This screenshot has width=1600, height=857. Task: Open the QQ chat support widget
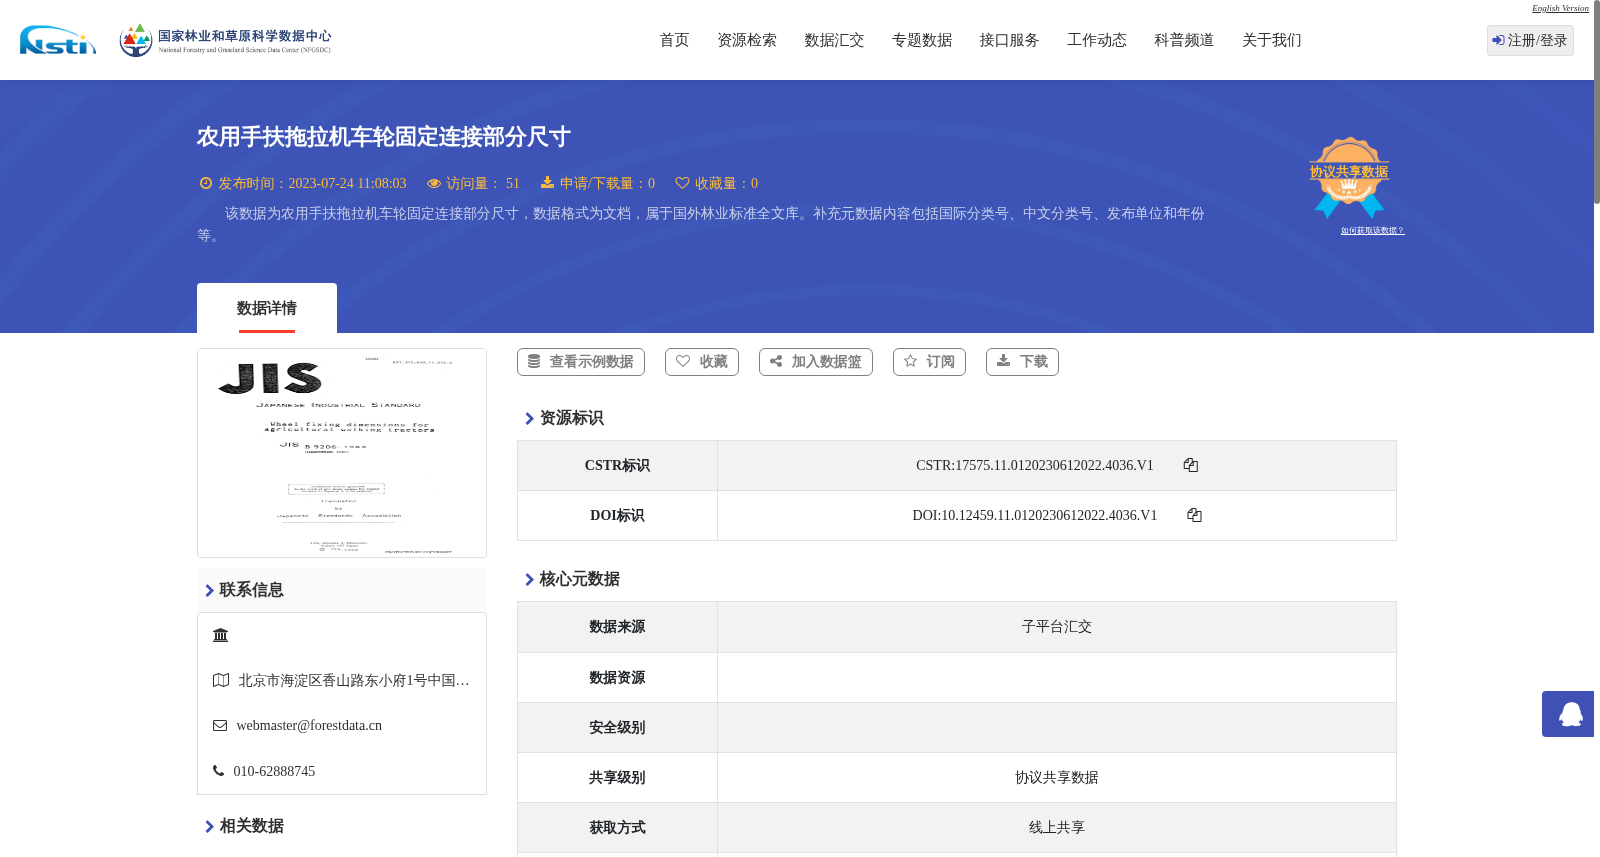pyautogui.click(x=1570, y=714)
